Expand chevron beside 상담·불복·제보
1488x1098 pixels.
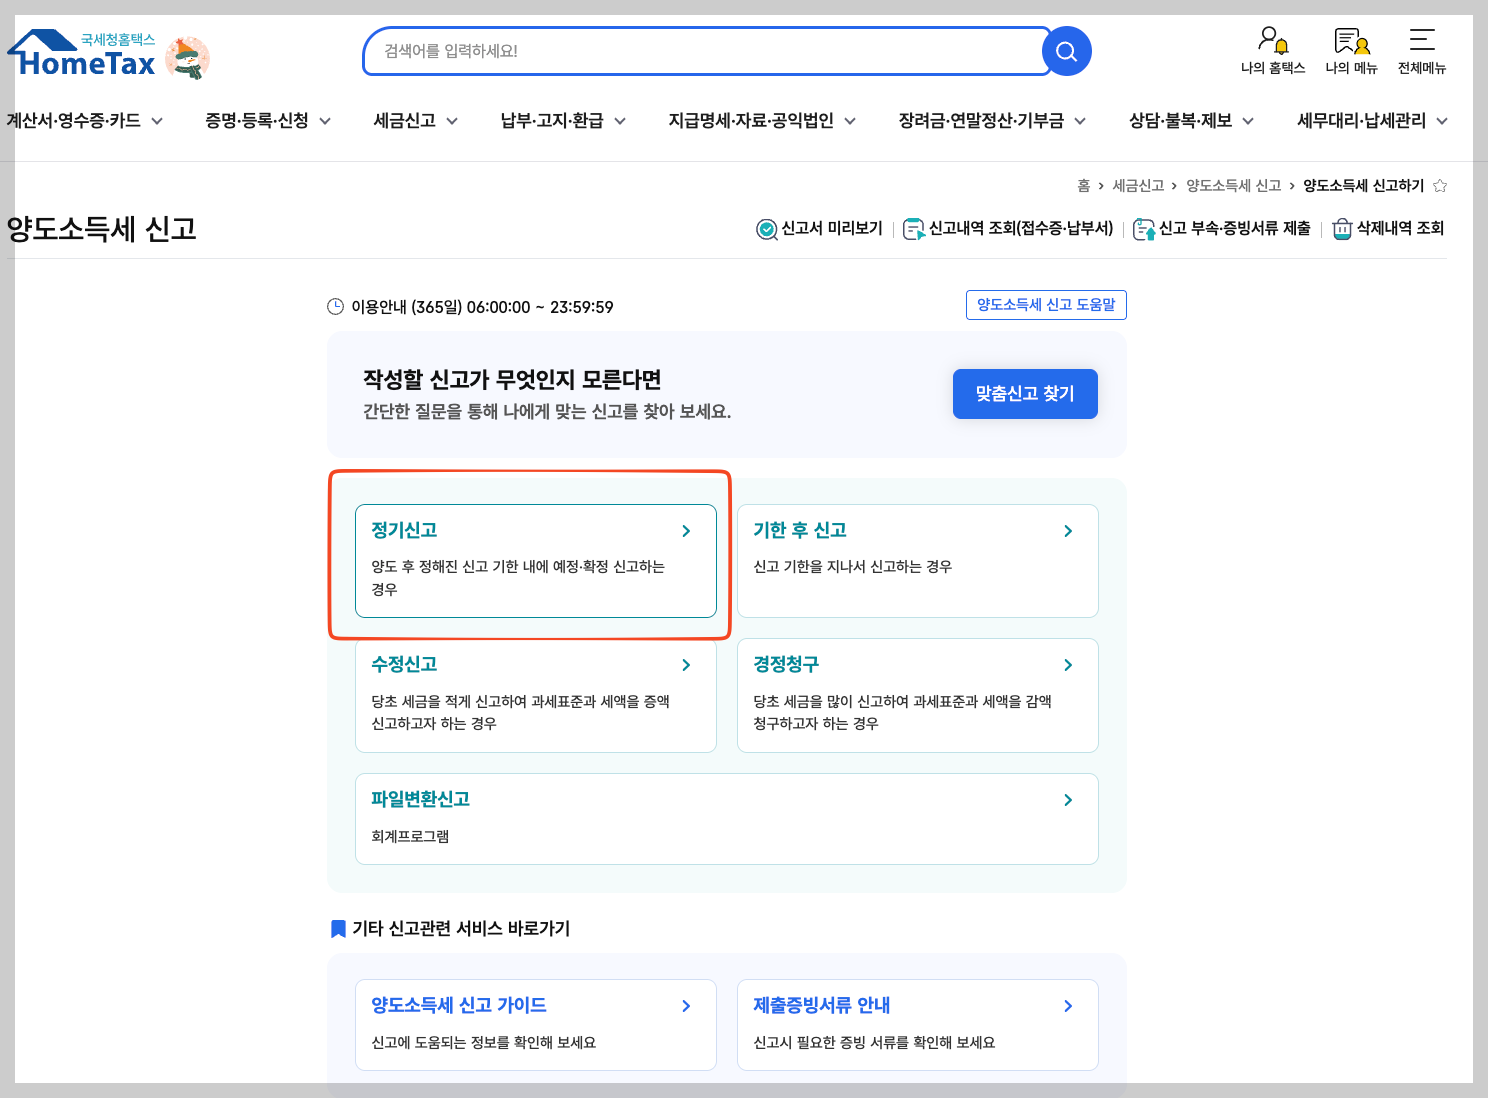click(1248, 121)
